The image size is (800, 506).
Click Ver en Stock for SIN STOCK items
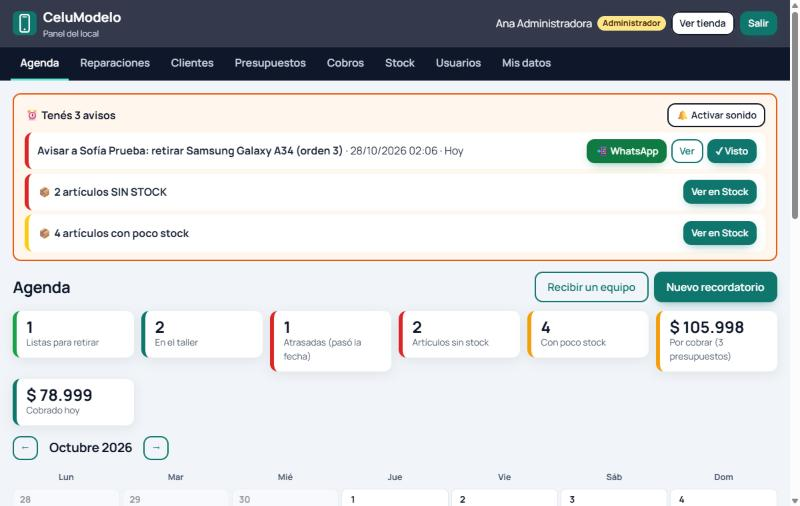719,192
